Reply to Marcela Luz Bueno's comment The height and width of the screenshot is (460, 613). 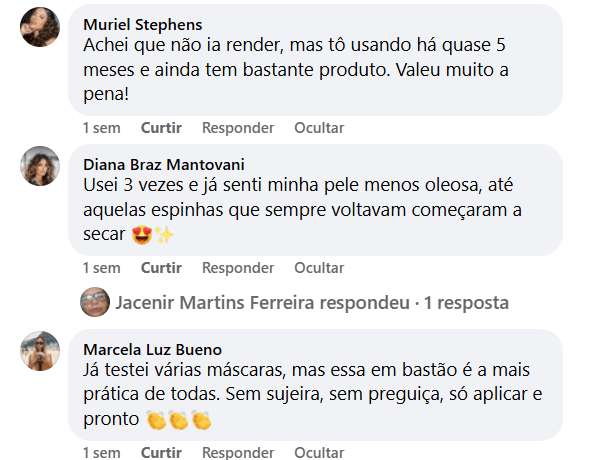[238, 452]
